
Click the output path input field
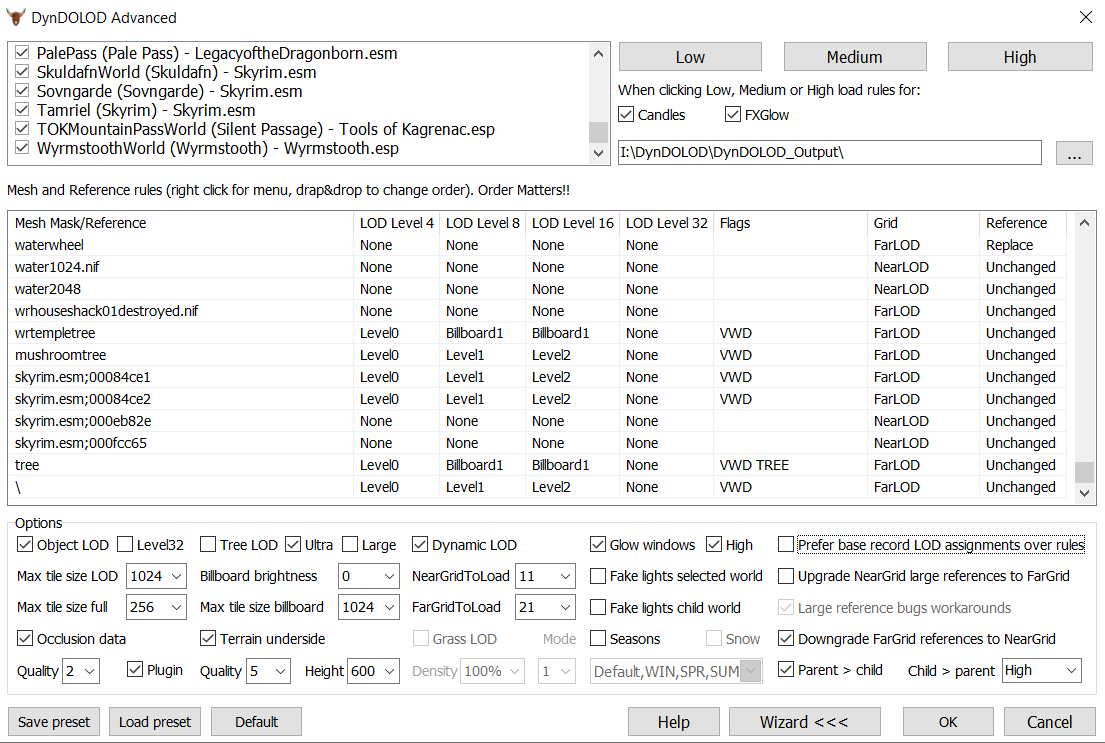[828, 153]
